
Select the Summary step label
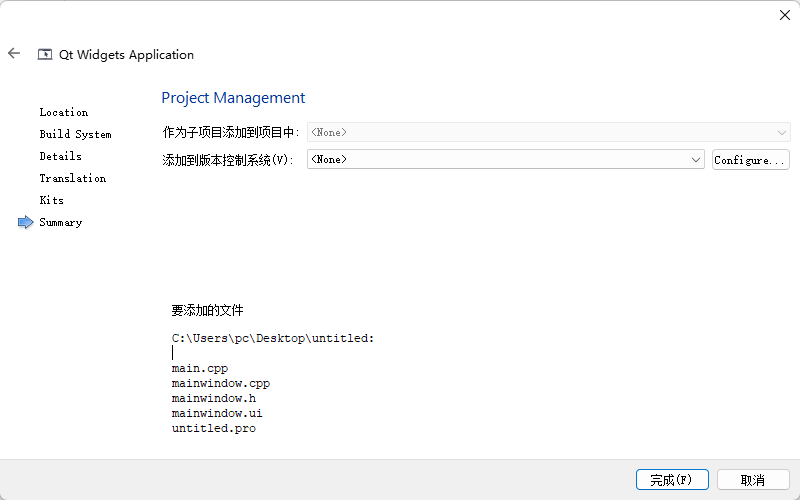[x=61, y=222]
